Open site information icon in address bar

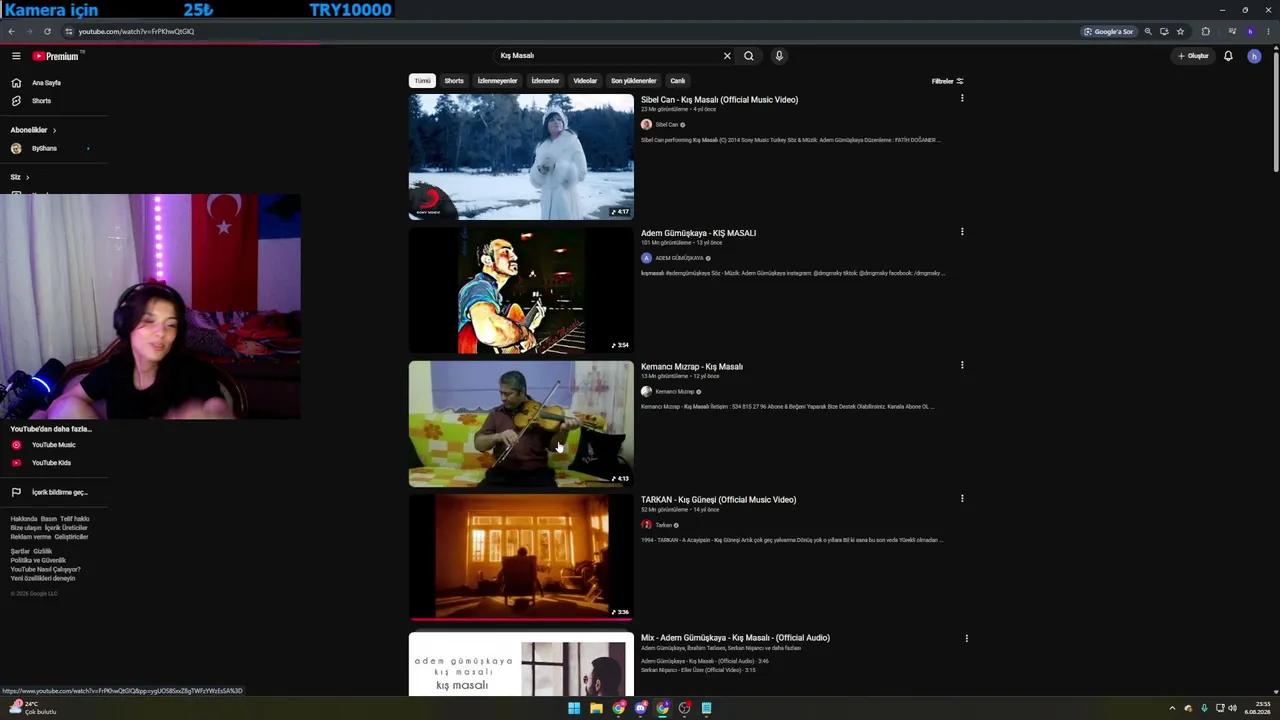(x=68, y=31)
